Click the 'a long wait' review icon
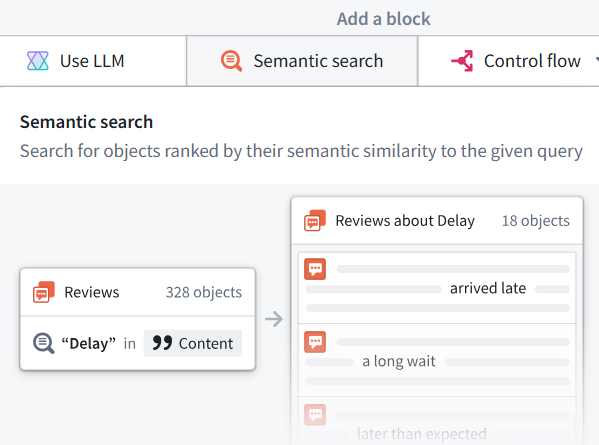The height and width of the screenshot is (445, 599). pyautogui.click(x=315, y=342)
